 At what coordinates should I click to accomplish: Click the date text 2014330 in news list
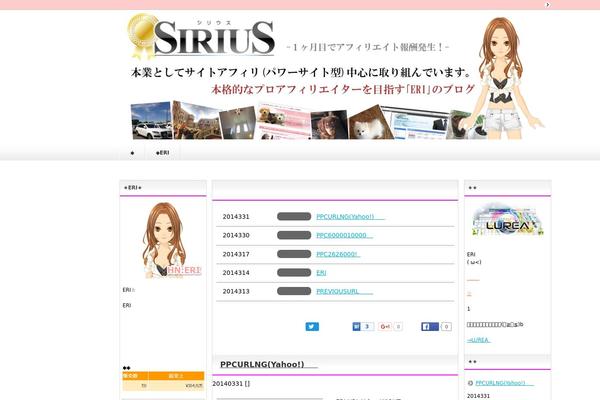[x=236, y=235]
